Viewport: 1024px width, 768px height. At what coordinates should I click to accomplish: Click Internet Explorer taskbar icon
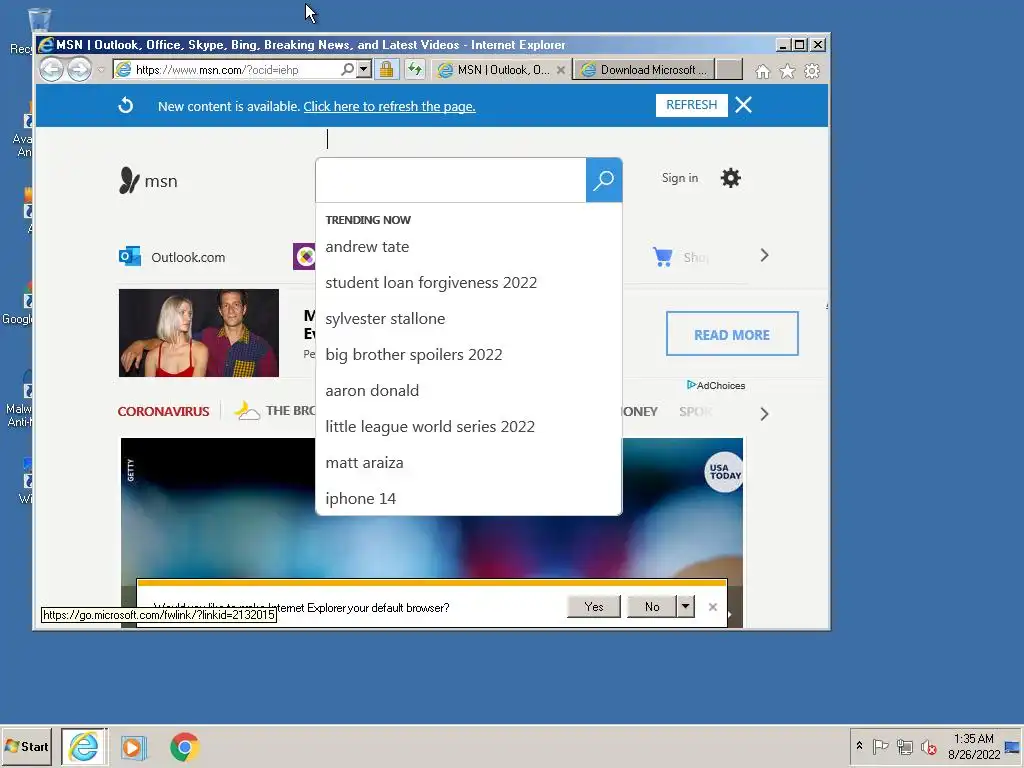point(84,746)
